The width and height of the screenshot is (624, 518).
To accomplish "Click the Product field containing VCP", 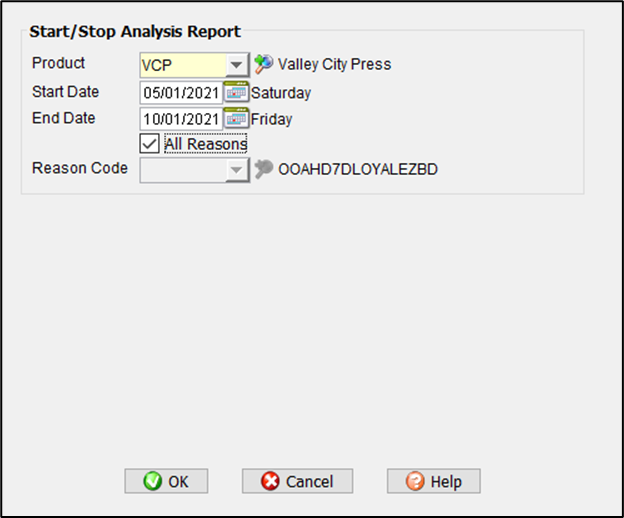I will point(182,65).
